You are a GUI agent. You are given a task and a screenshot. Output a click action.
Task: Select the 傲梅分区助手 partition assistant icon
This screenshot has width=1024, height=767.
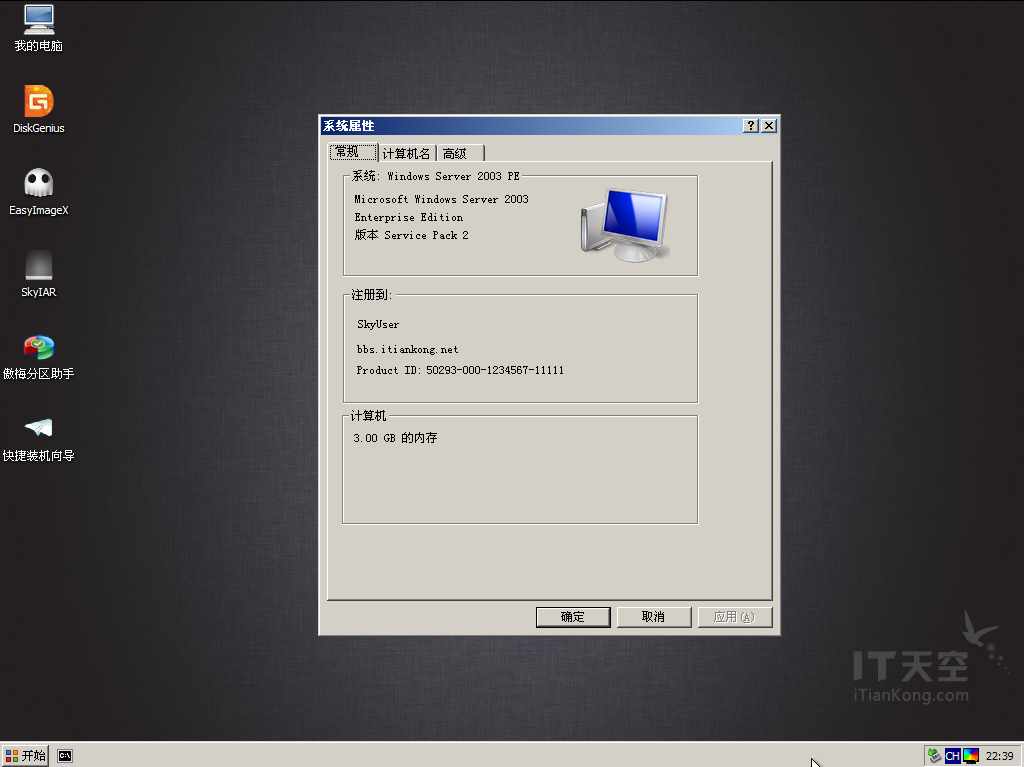(39, 357)
